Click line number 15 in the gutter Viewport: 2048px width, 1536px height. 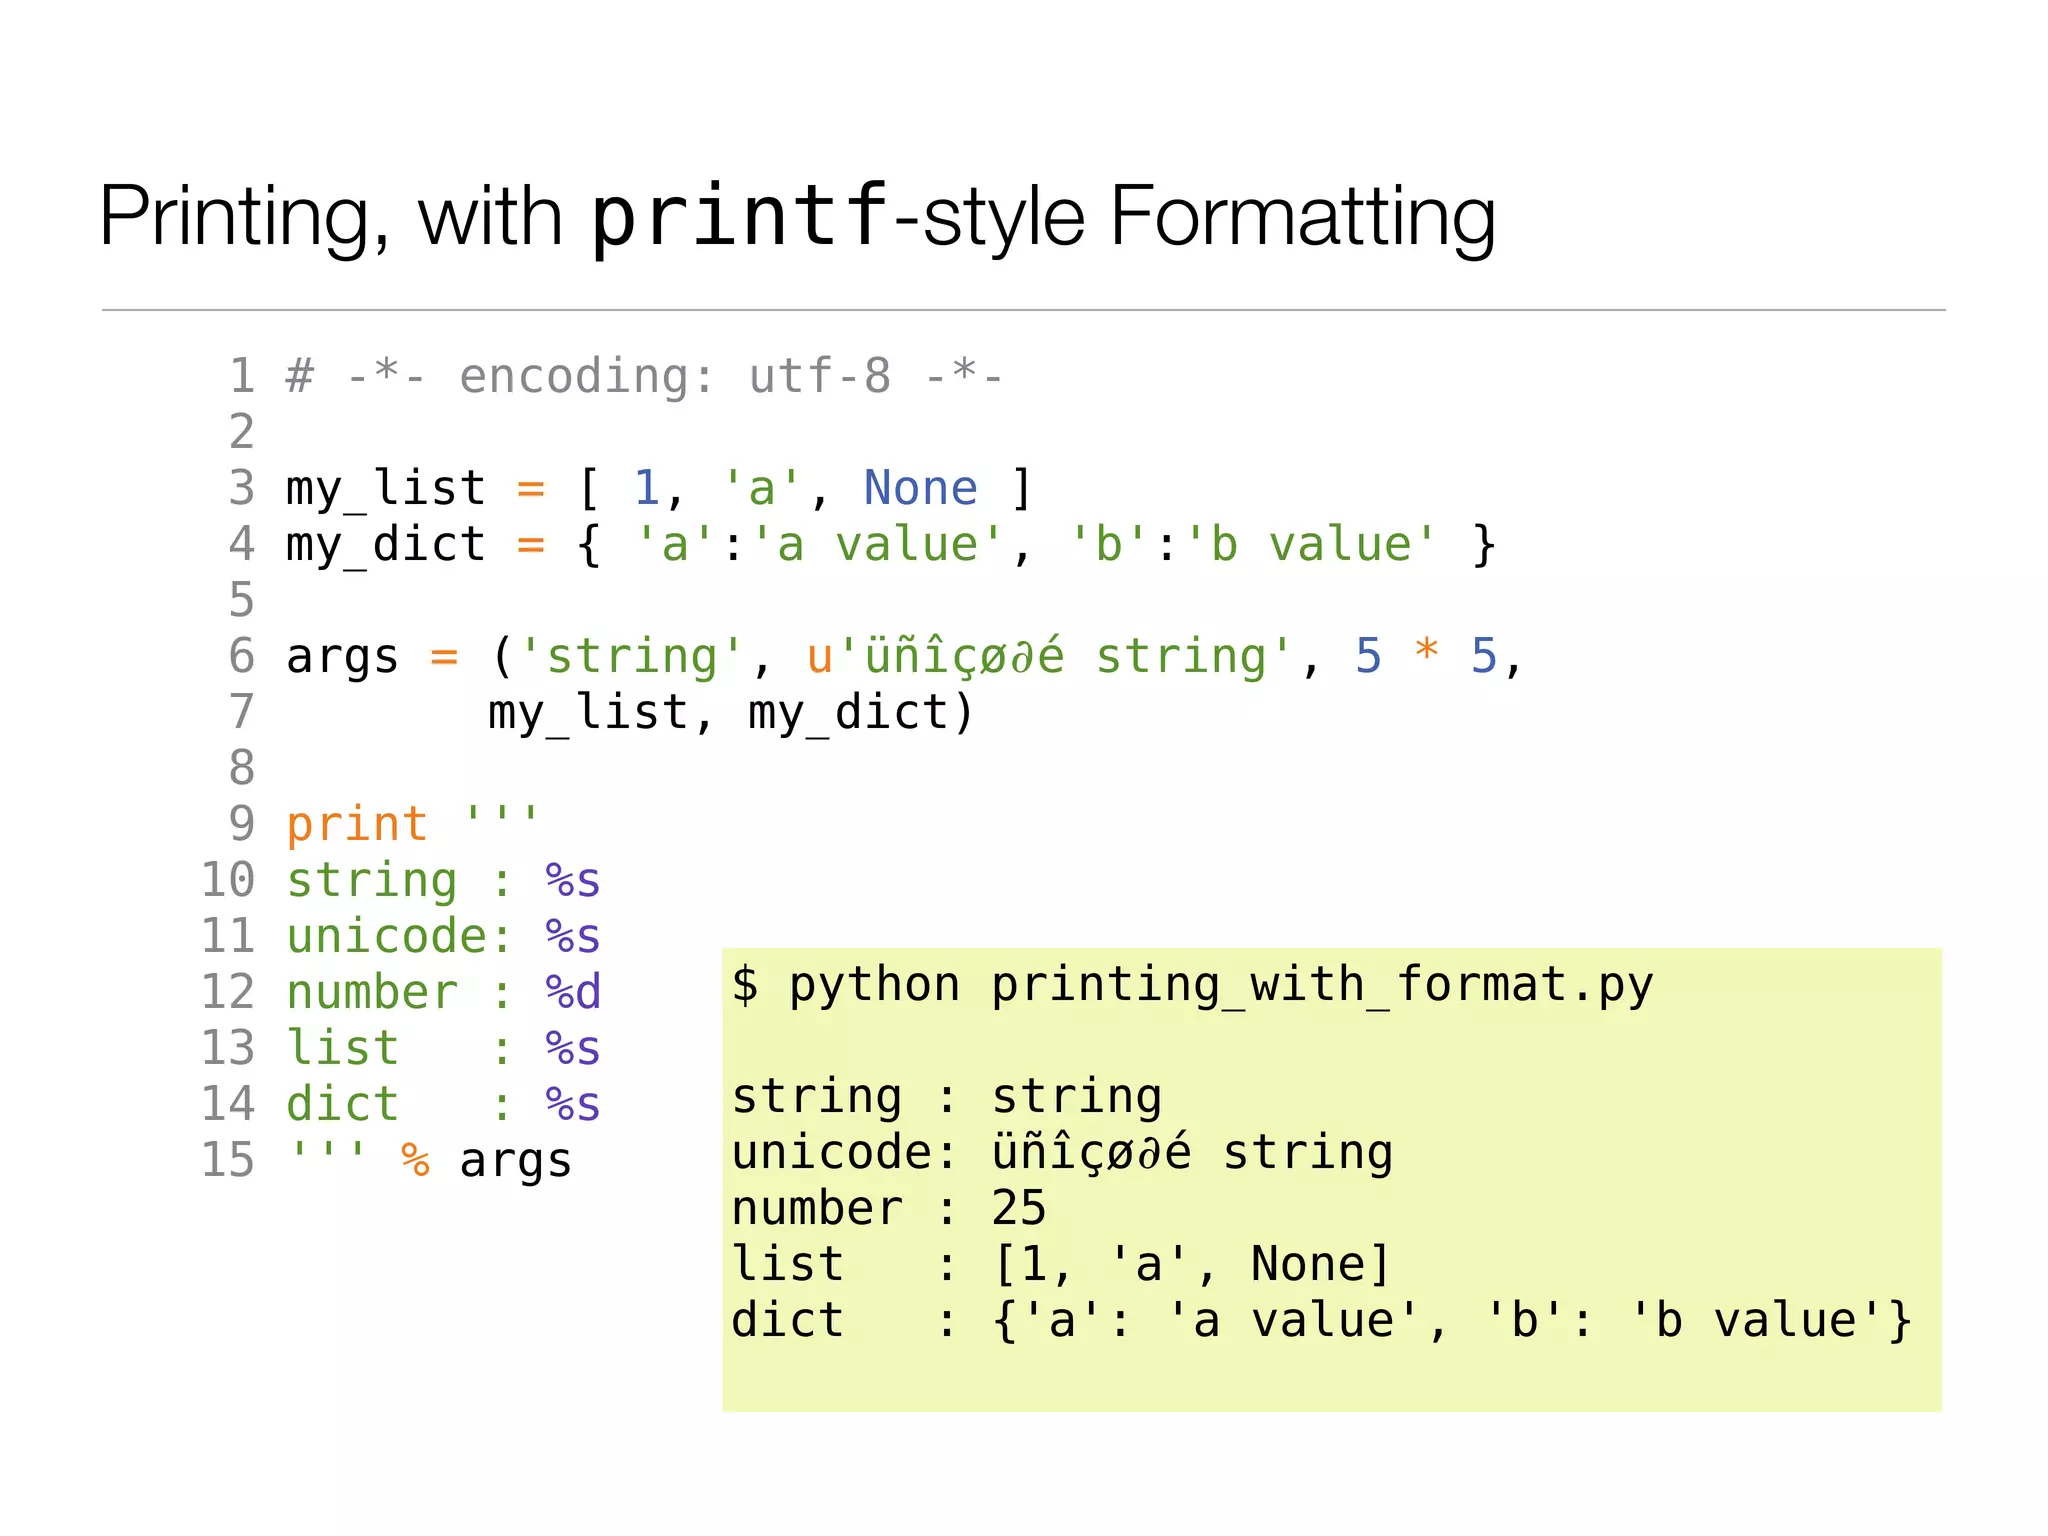[228, 1161]
